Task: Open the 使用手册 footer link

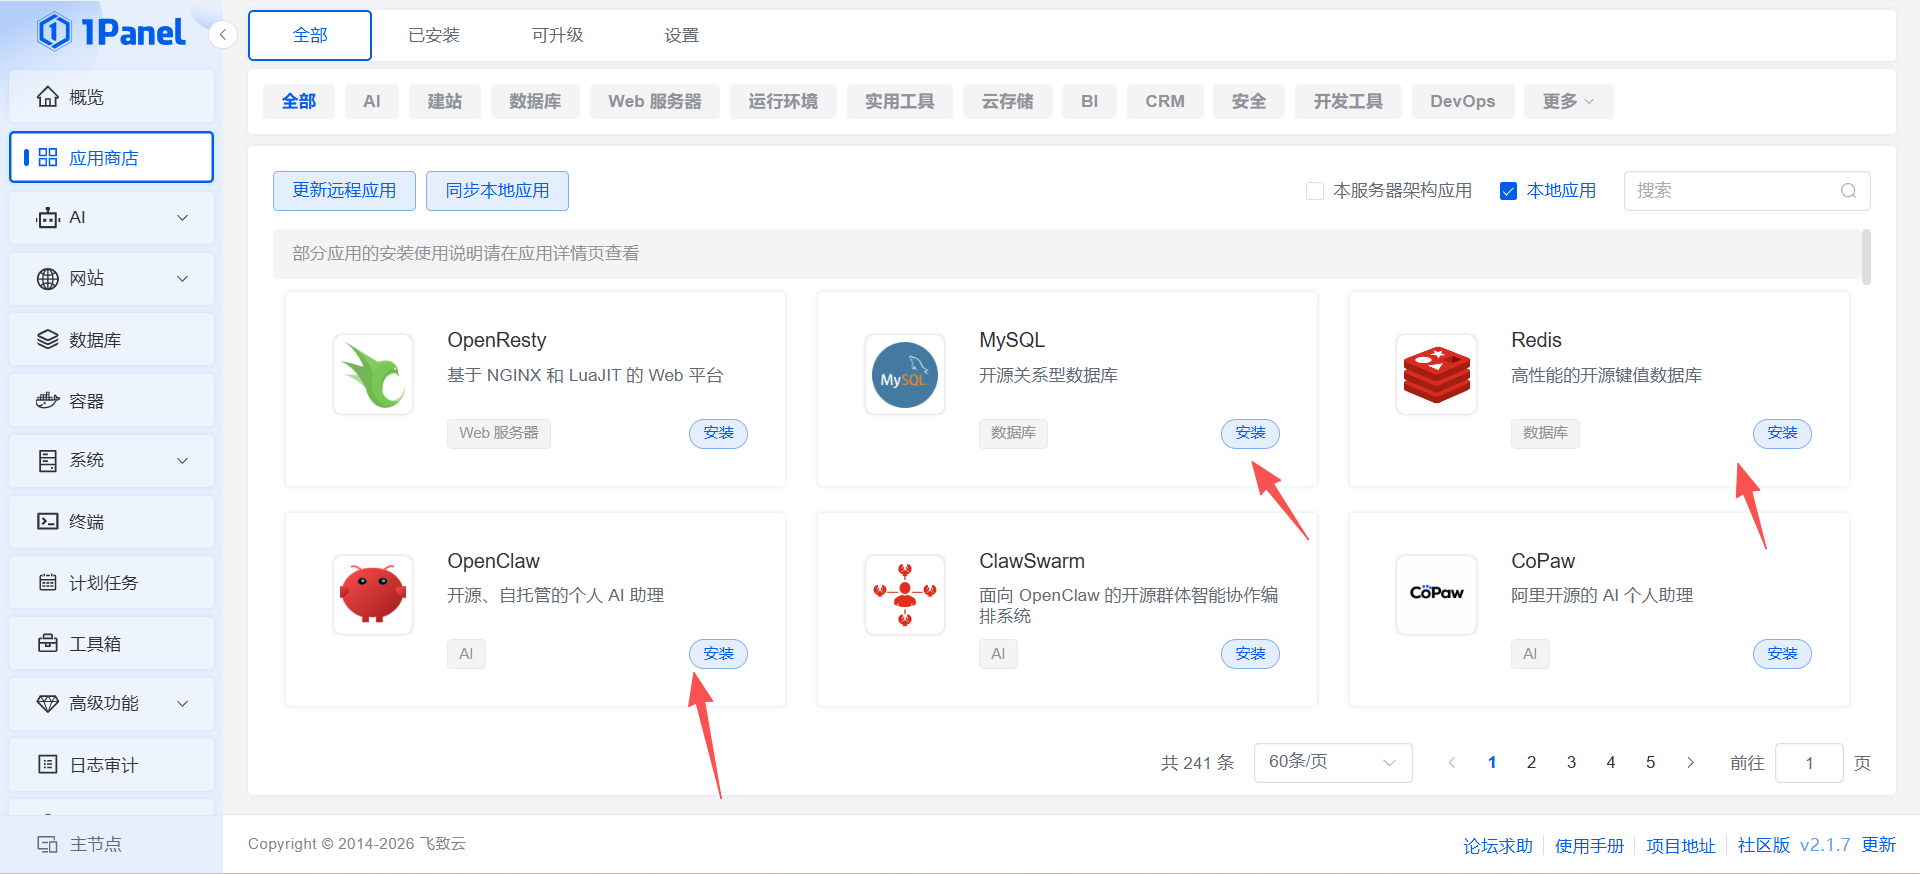Action: [1589, 846]
